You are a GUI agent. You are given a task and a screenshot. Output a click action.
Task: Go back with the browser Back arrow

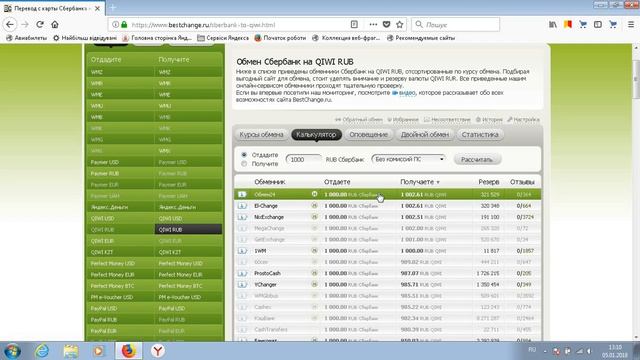10,24
